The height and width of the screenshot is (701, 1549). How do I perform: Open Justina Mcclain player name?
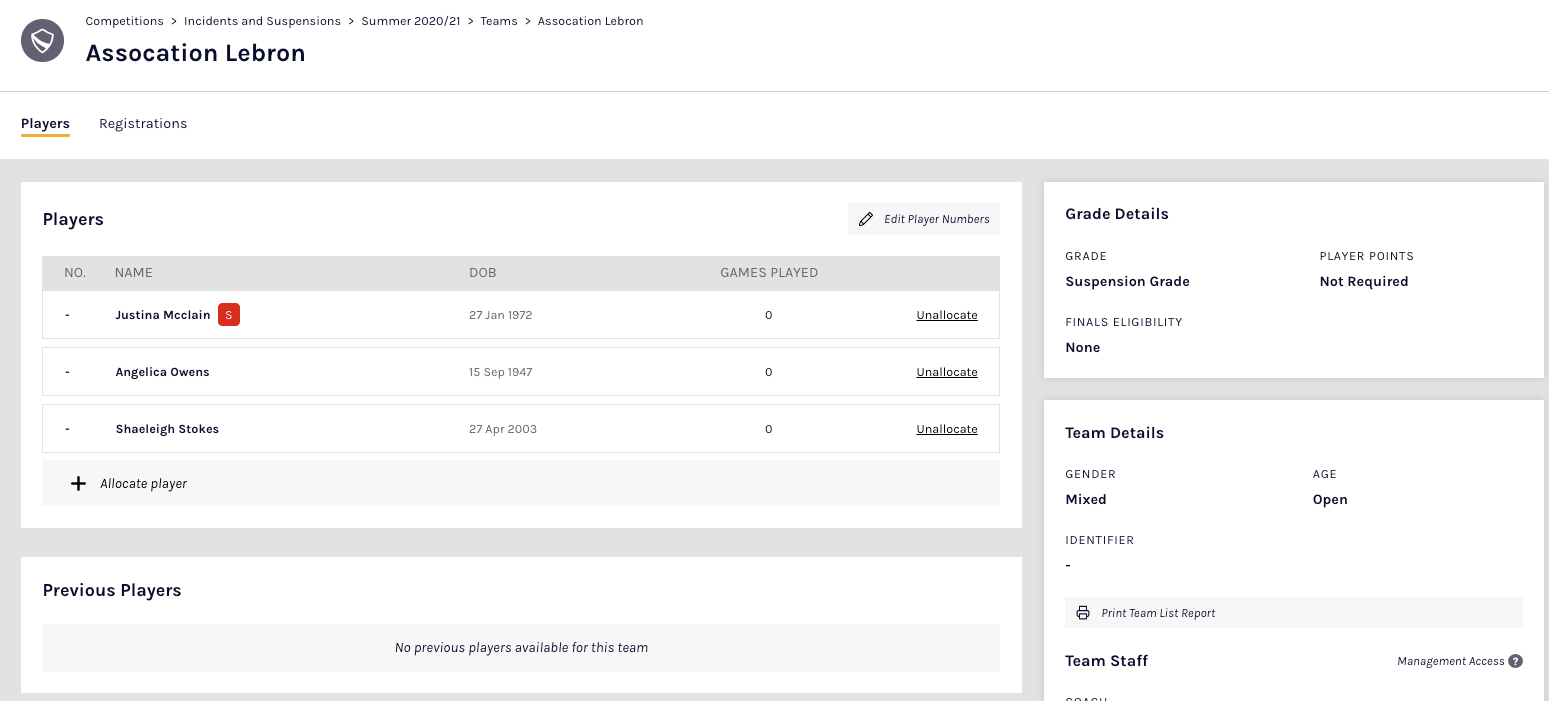click(x=163, y=315)
